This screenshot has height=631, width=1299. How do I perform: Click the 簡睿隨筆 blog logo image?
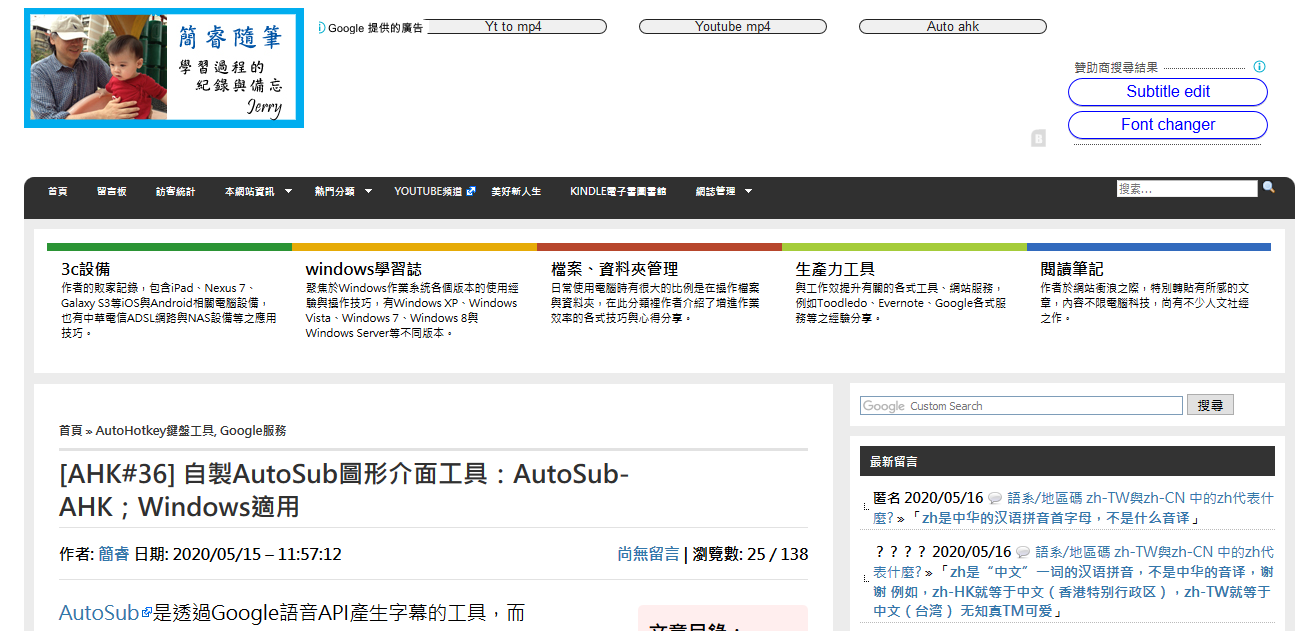pyautogui.click(x=162, y=67)
